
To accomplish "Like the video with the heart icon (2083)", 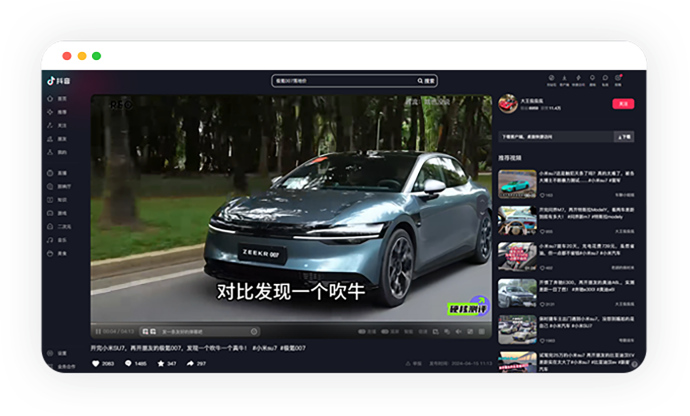I will 95,364.
